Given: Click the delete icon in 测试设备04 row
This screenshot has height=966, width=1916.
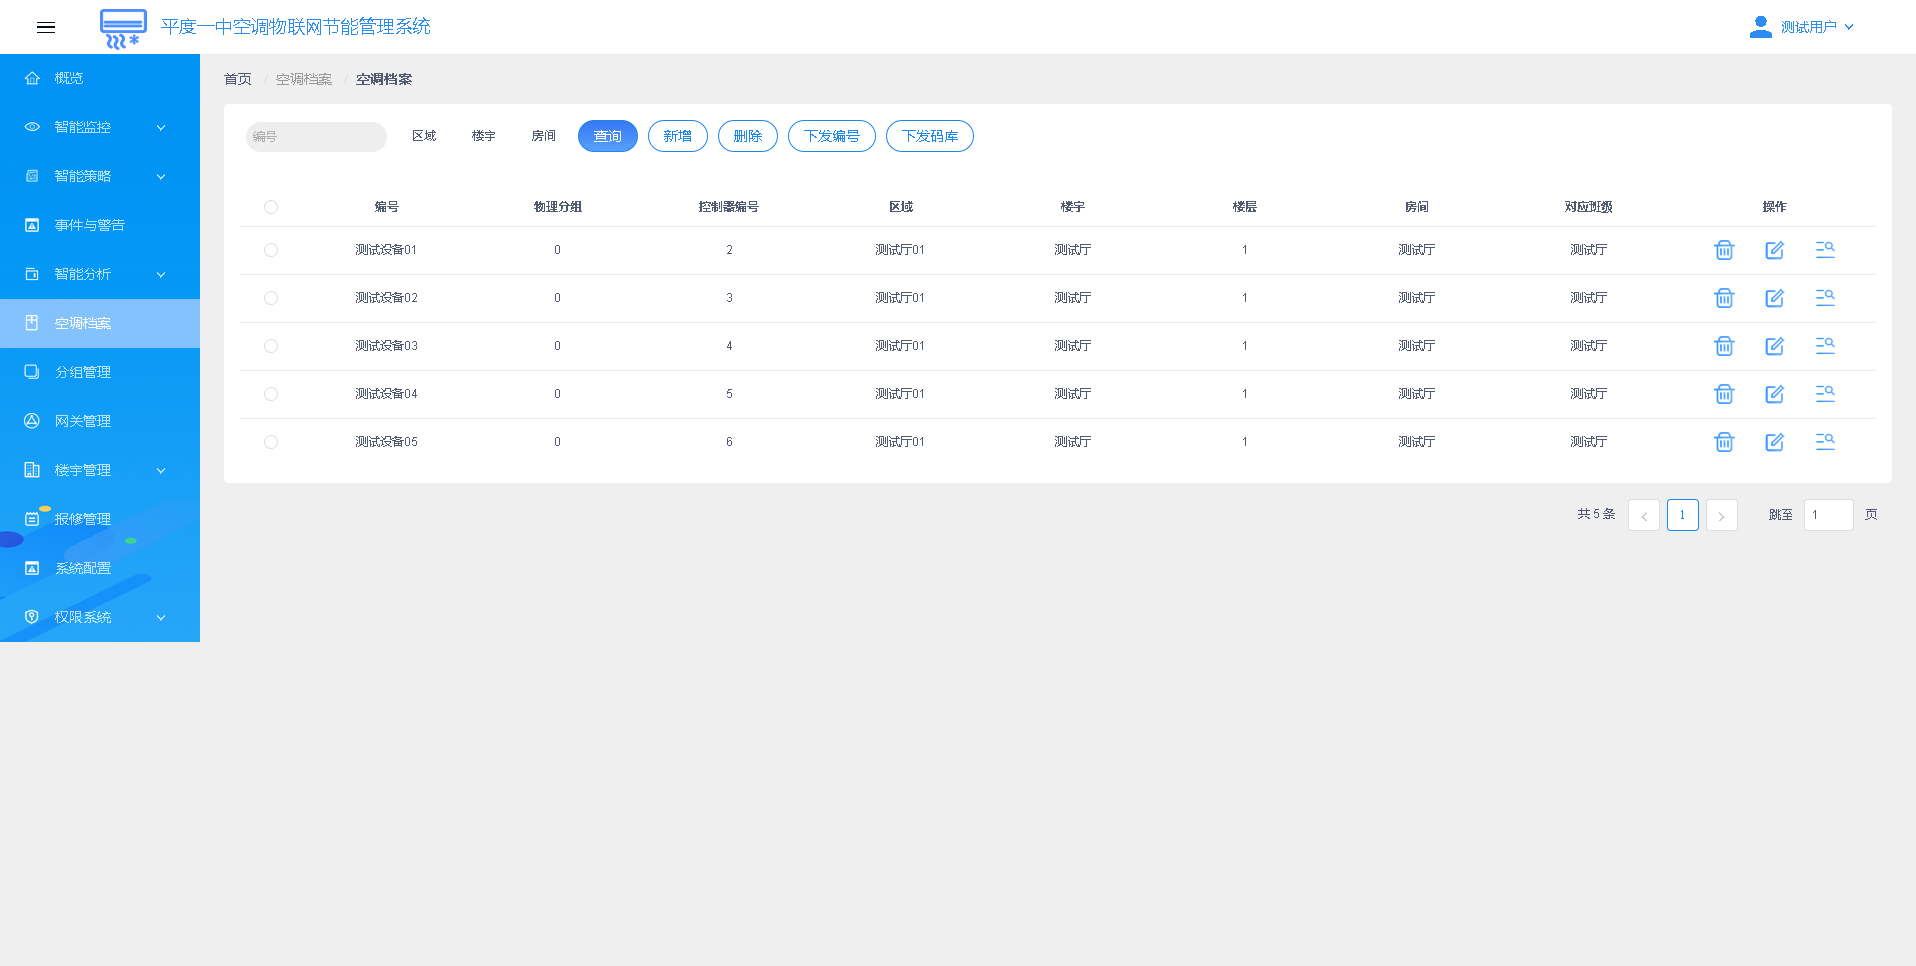Looking at the screenshot, I should click(x=1724, y=394).
